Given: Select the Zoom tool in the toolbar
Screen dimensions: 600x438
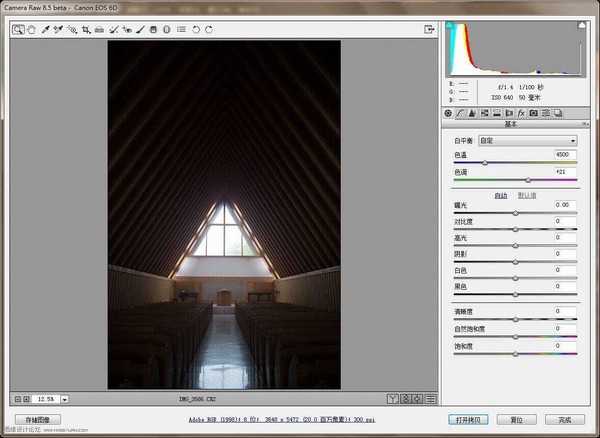Looking at the screenshot, I should [18, 30].
